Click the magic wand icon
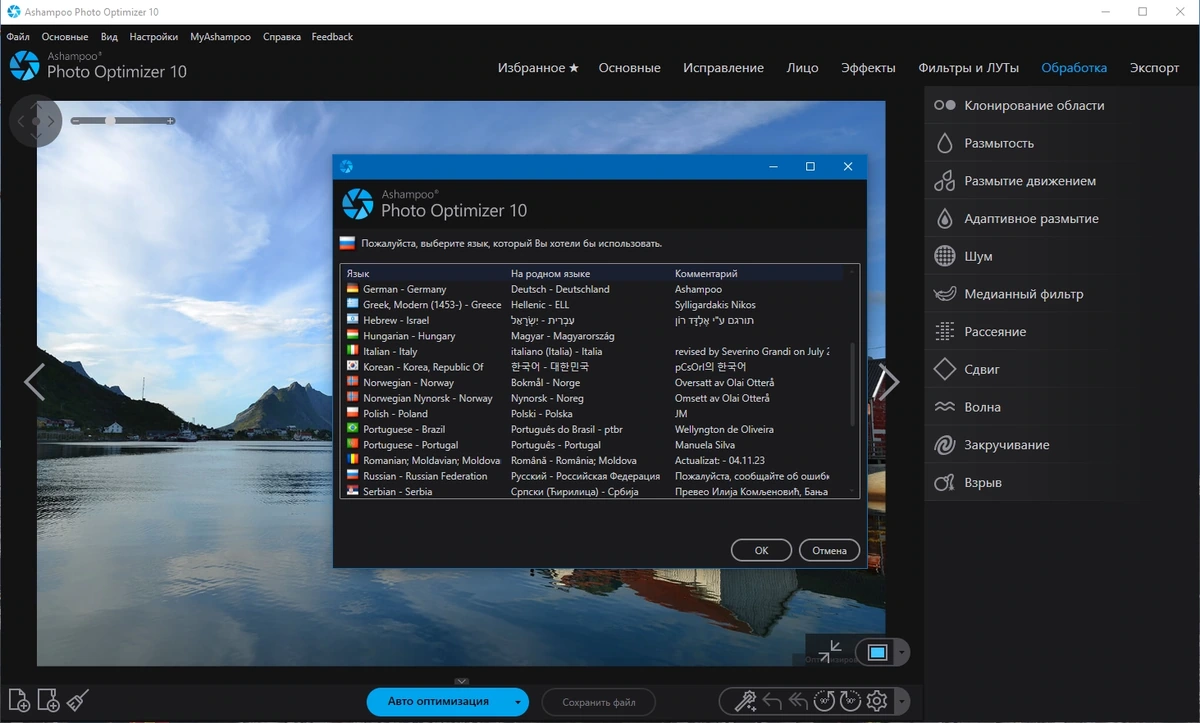Viewport: 1200px width, 723px height. [745, 701]
